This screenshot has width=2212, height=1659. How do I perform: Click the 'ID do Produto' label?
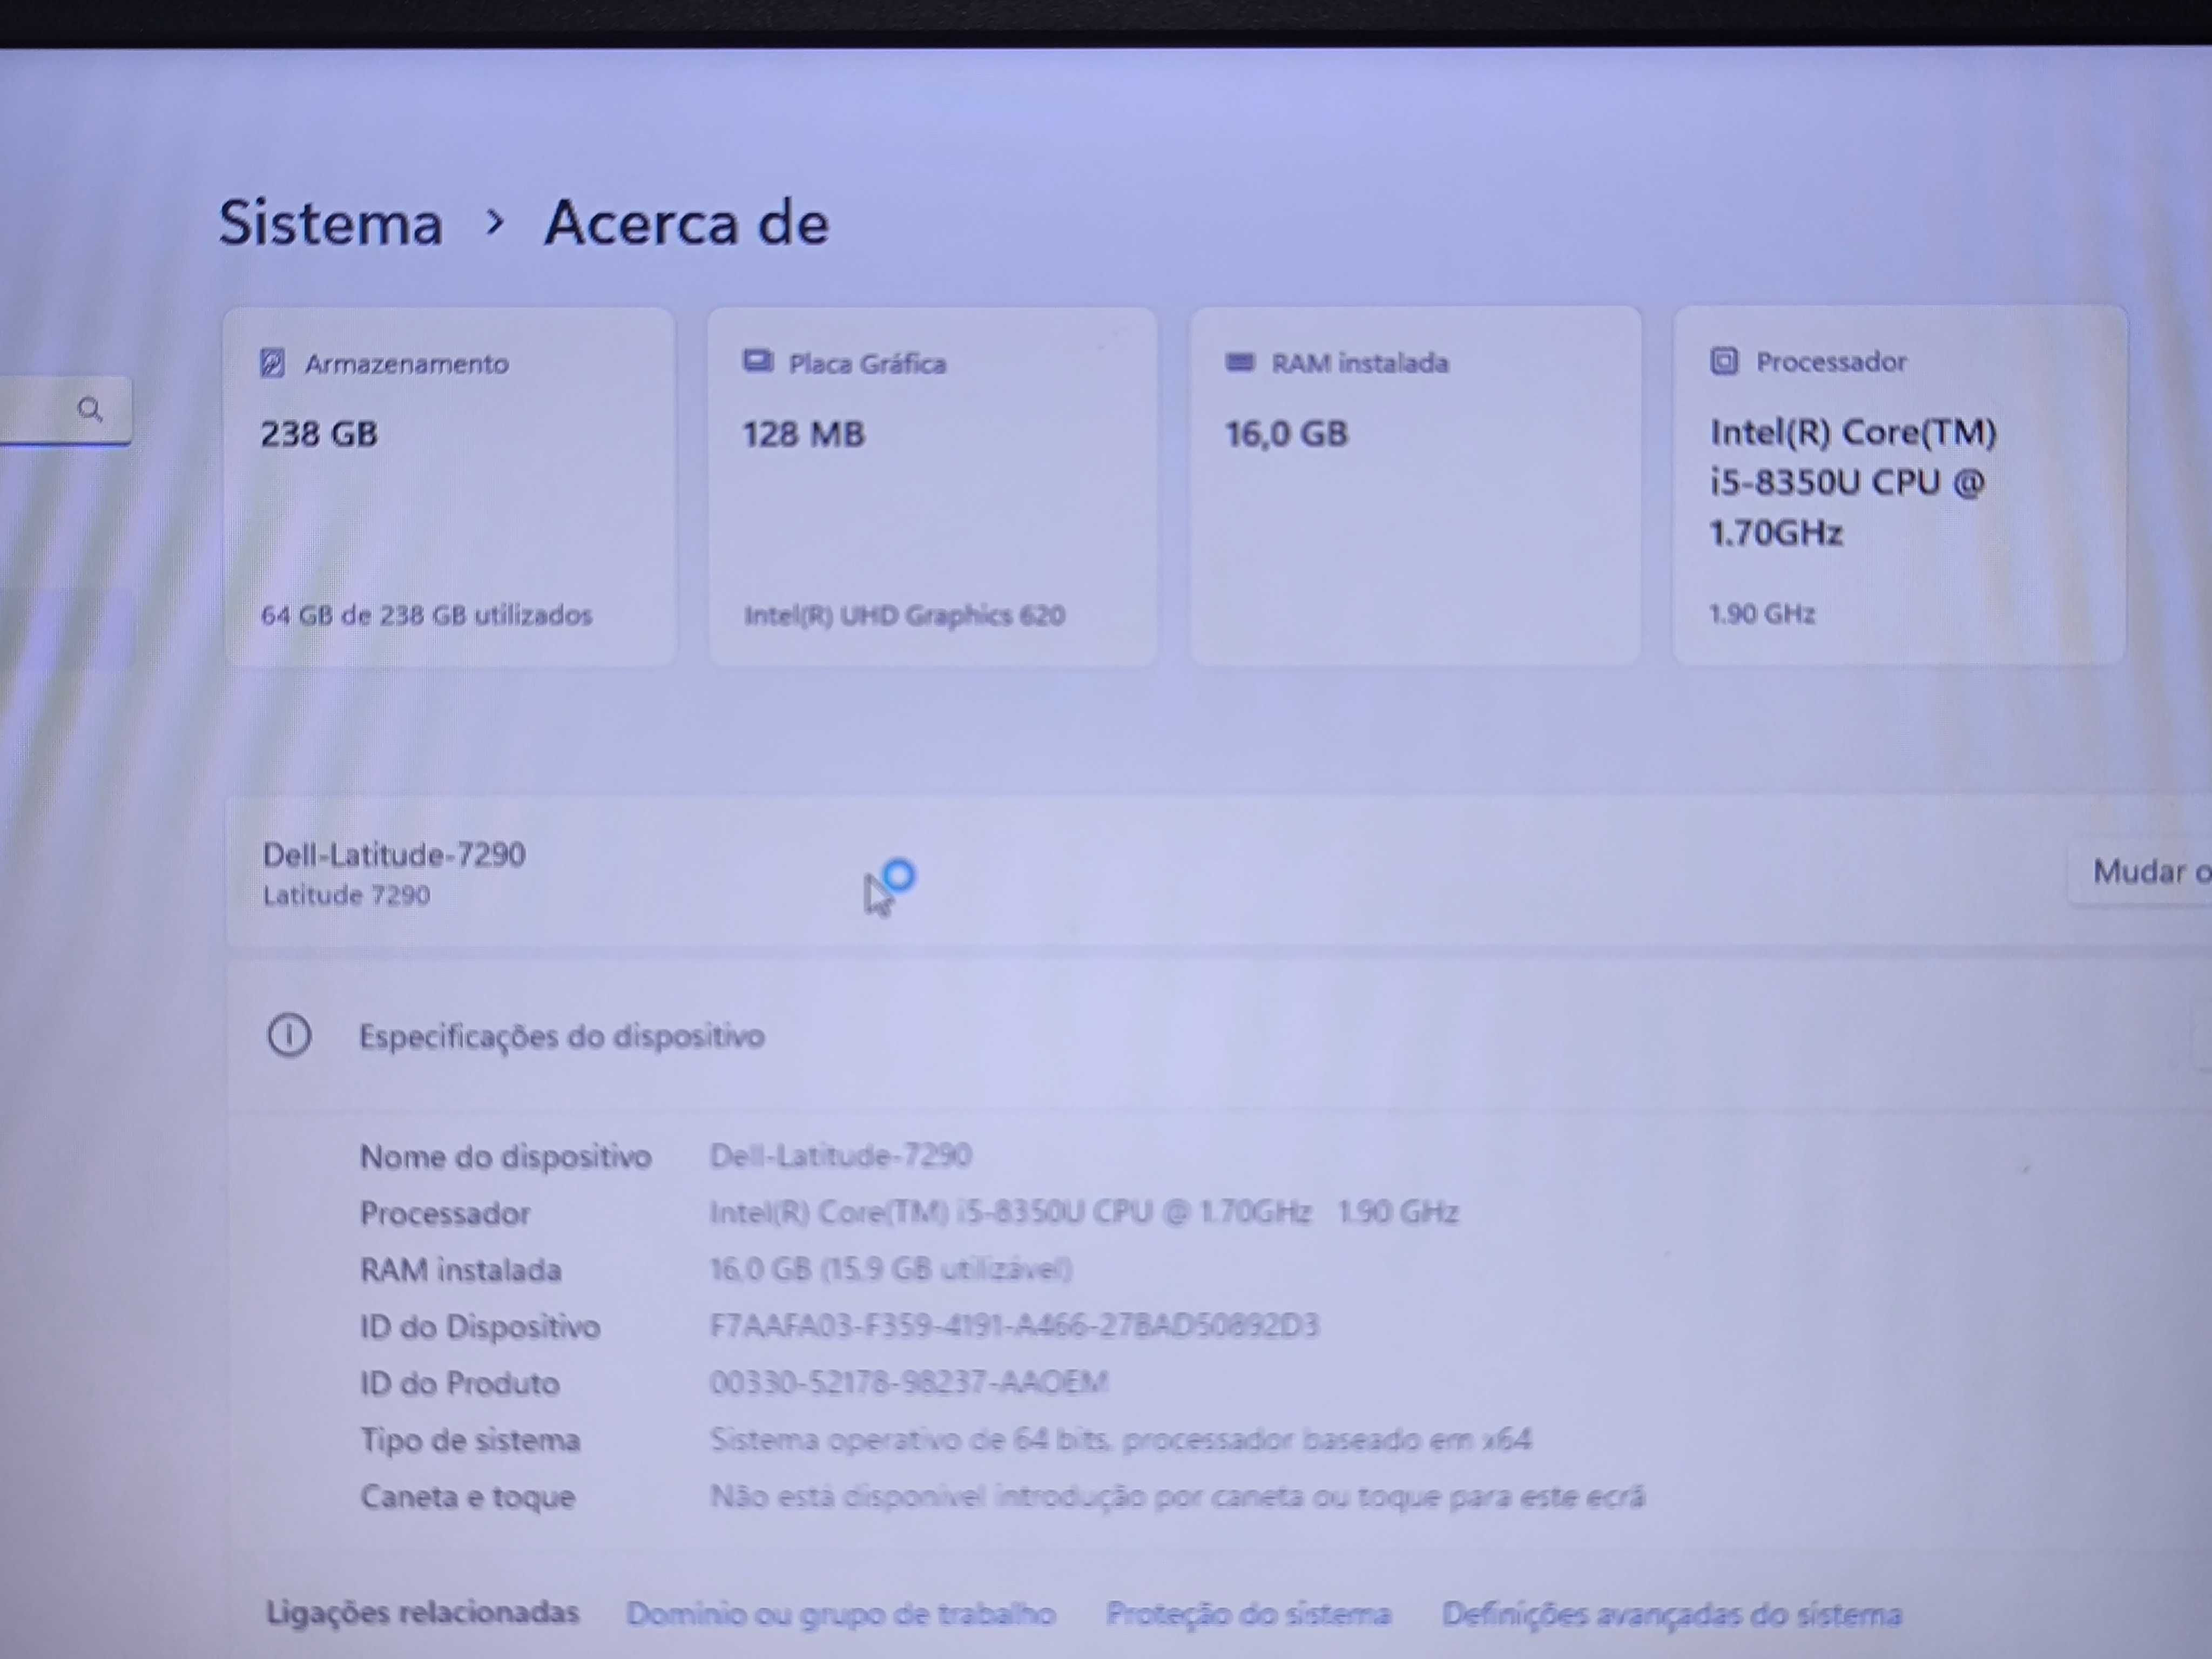[x=459, y=1384]
